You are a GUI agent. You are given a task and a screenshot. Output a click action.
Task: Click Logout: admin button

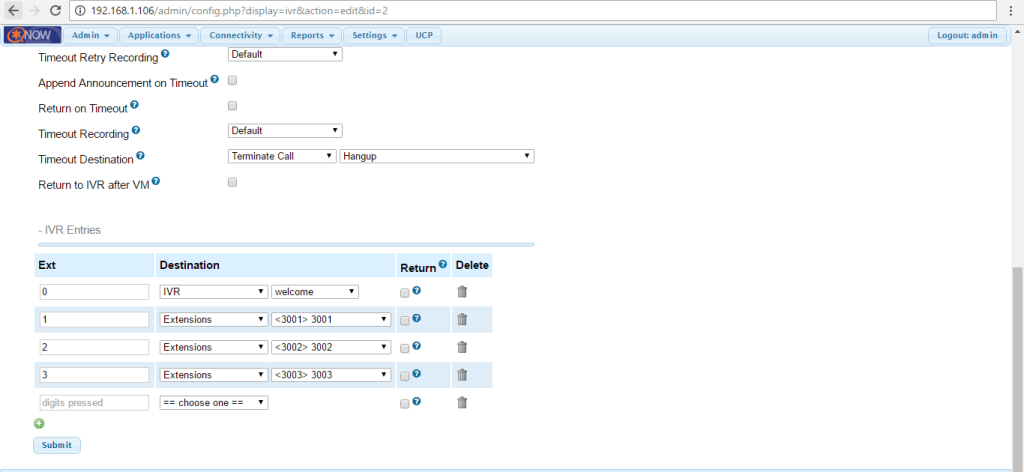click(x=967, y=35)
